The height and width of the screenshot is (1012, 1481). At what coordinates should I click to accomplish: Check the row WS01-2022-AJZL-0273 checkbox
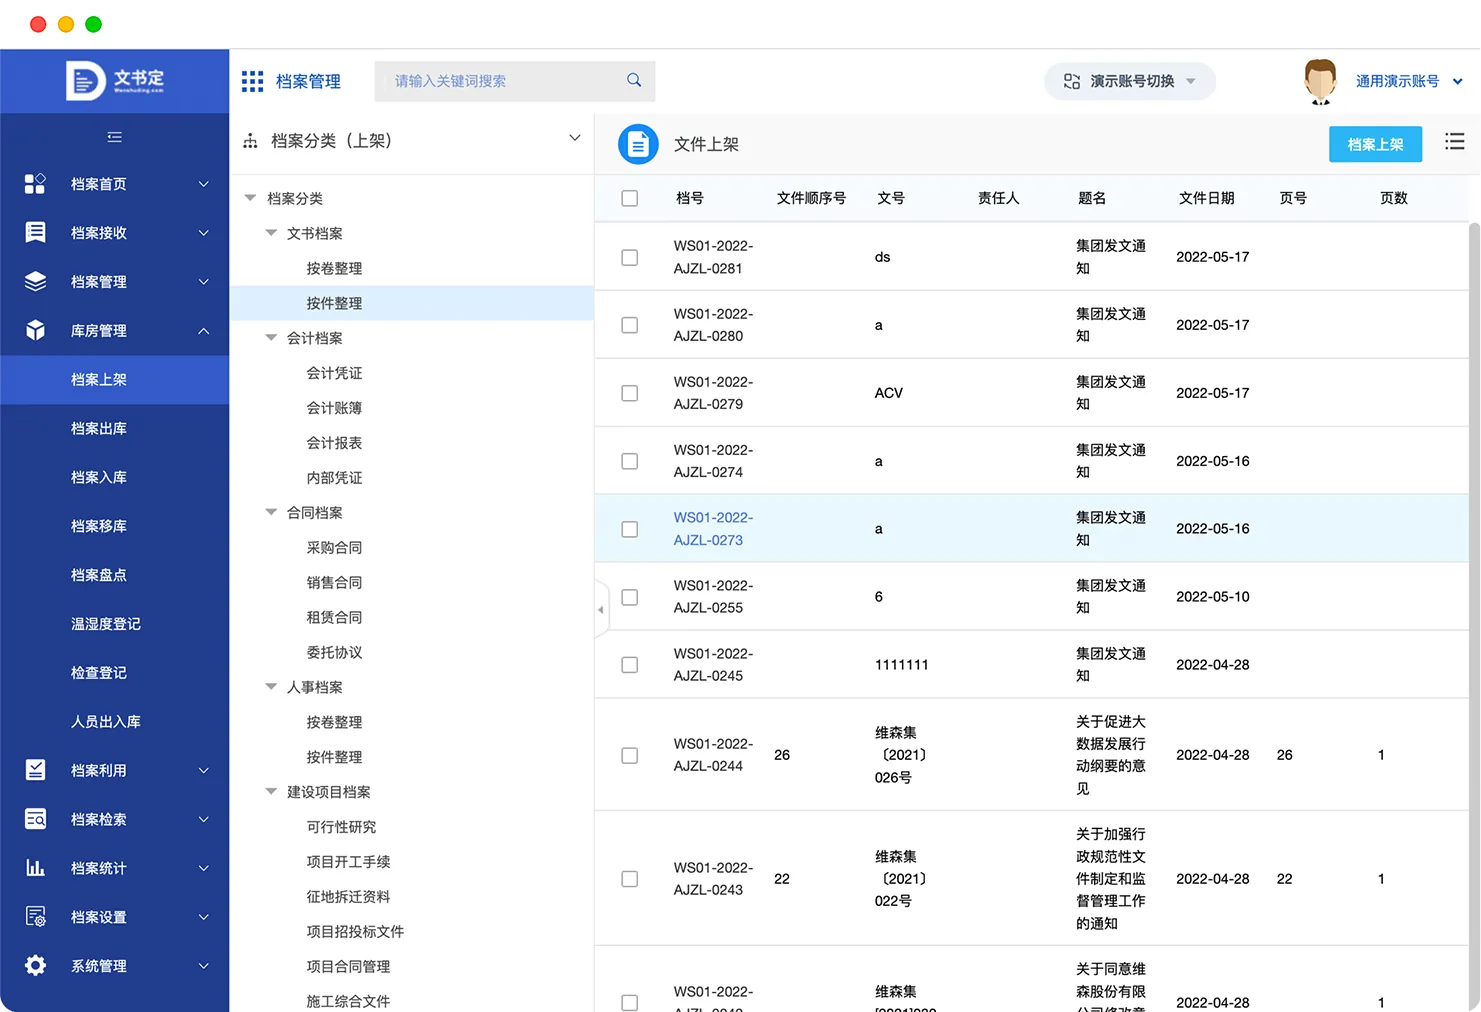(630, 529)
